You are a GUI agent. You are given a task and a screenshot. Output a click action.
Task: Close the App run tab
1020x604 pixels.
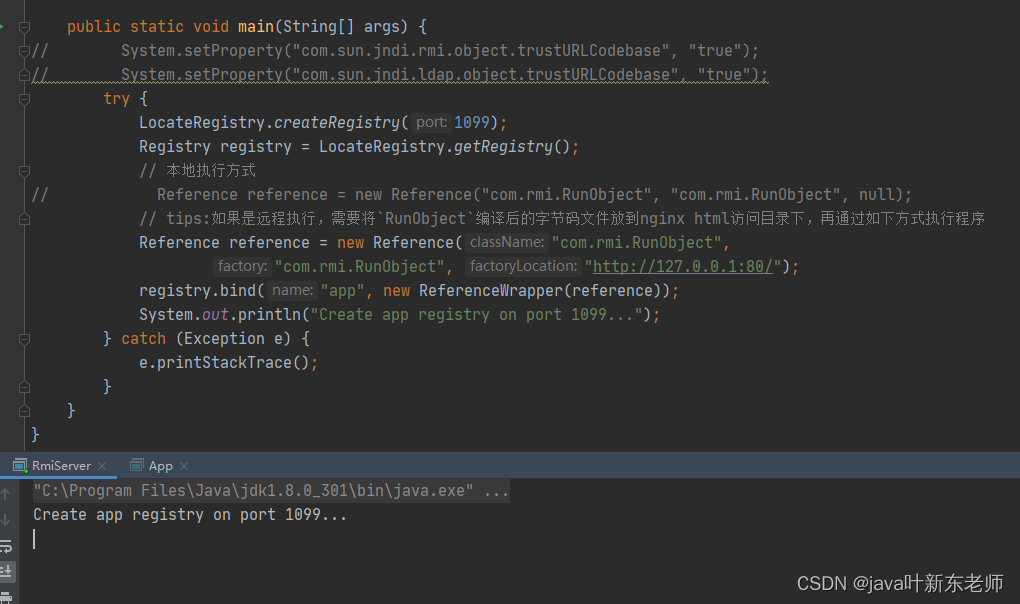point(184,466)
